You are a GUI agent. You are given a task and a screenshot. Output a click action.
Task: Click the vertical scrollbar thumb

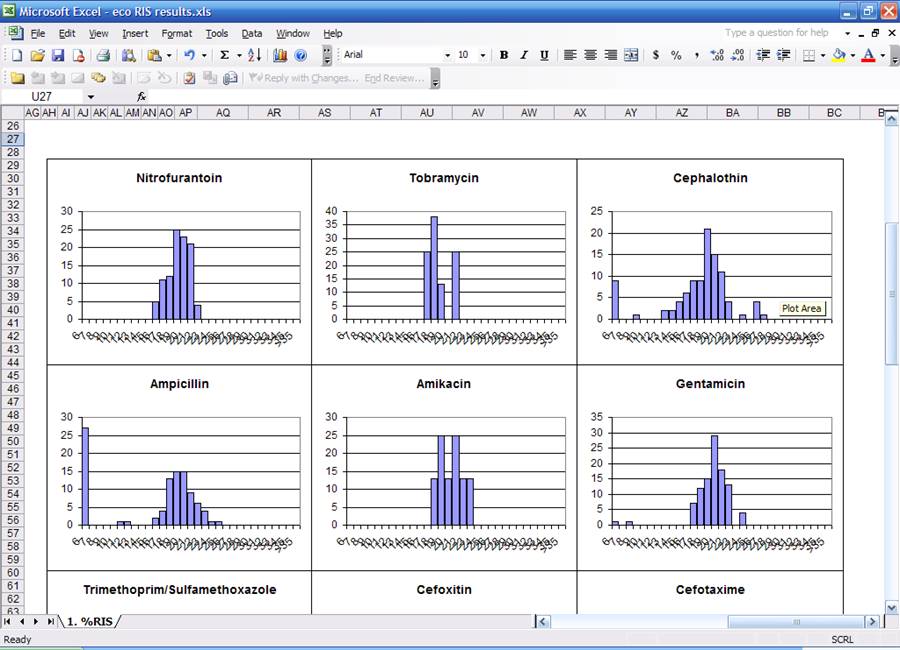pyautogui.click(x=891, y=293)
